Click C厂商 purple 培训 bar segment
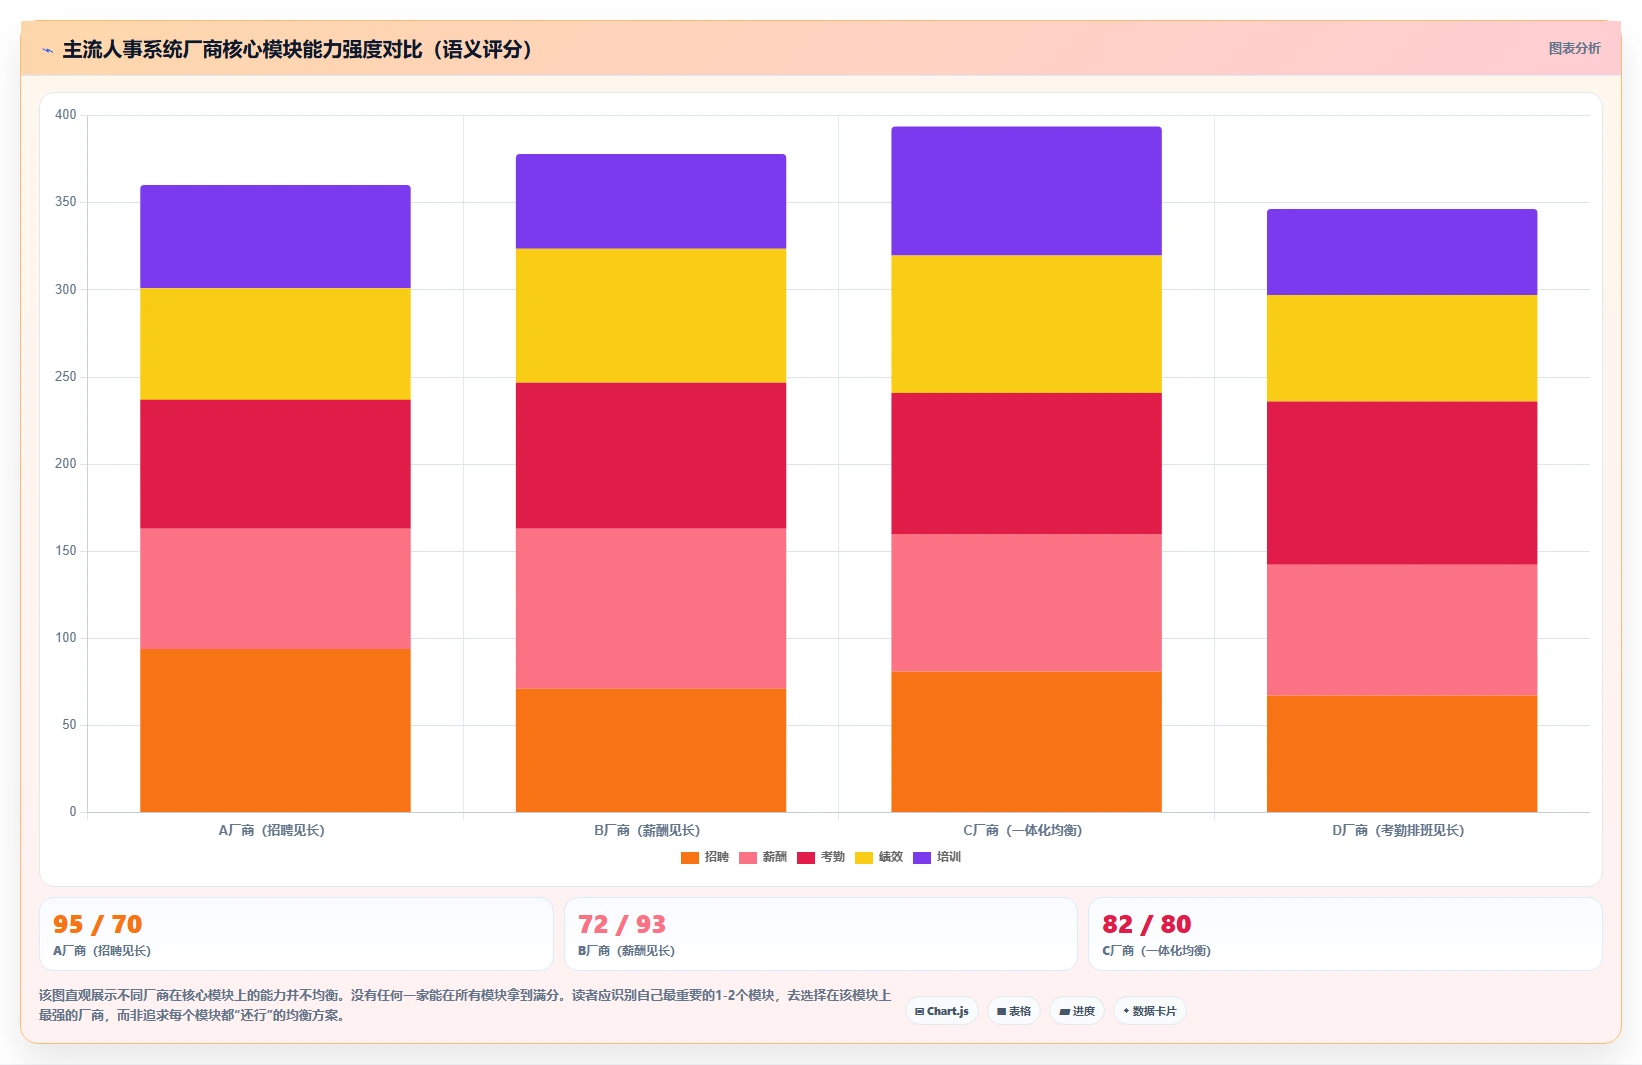 (x=1026, y=191)
